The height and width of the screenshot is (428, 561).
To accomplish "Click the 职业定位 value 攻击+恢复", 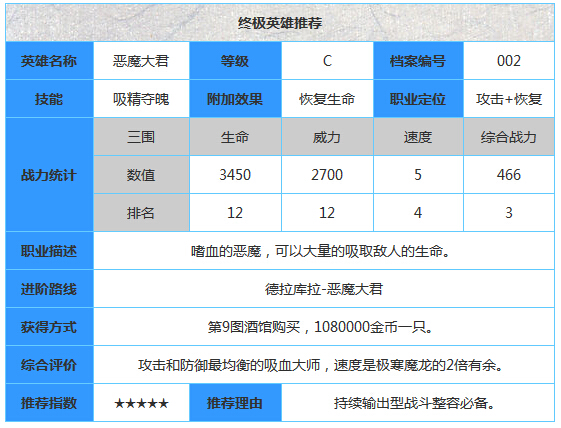I will [508, 99].
